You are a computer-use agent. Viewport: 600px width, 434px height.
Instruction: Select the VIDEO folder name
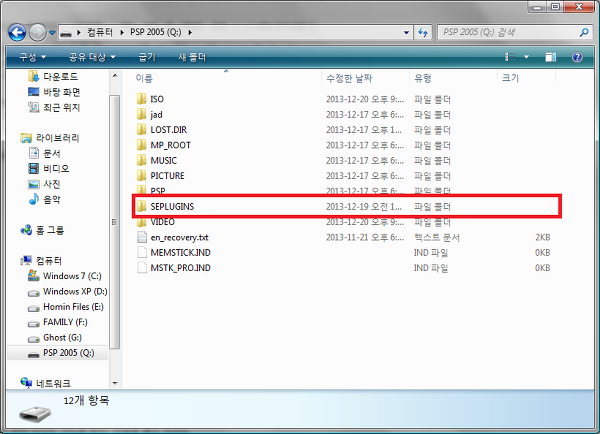point(163,222)
